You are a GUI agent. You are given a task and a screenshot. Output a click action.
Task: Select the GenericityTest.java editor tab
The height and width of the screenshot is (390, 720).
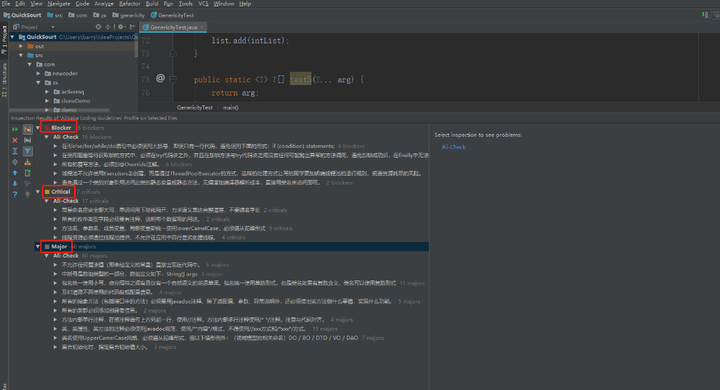tap(173, 27)
